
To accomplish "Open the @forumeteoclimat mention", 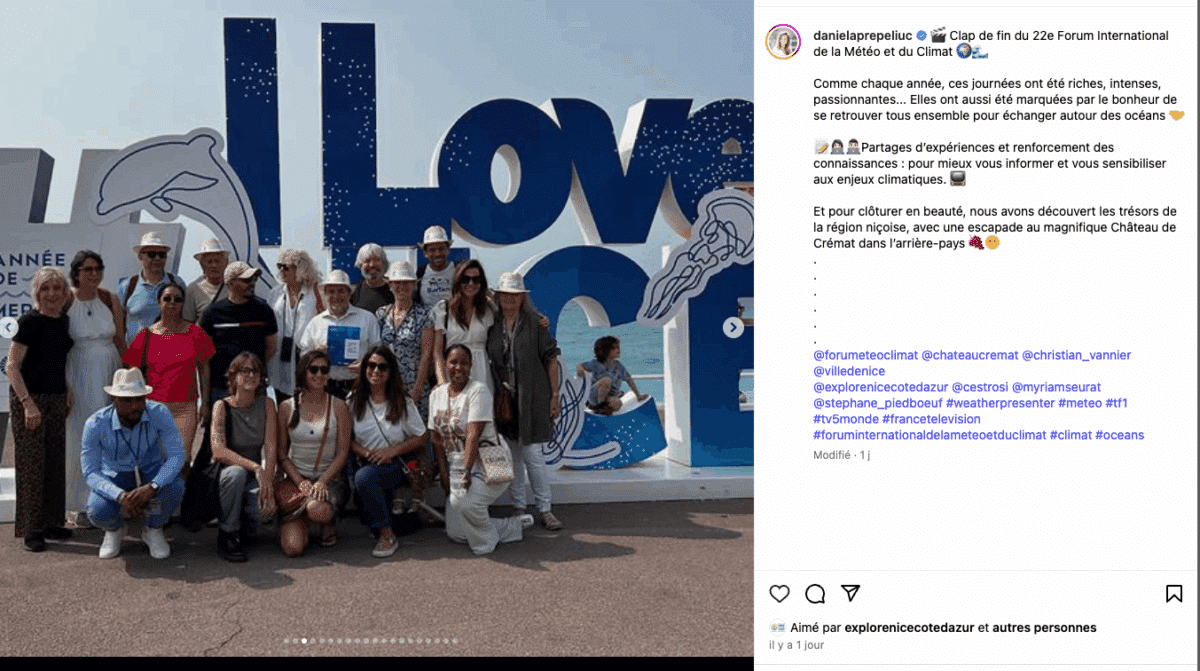I will [x=865, y=355].
